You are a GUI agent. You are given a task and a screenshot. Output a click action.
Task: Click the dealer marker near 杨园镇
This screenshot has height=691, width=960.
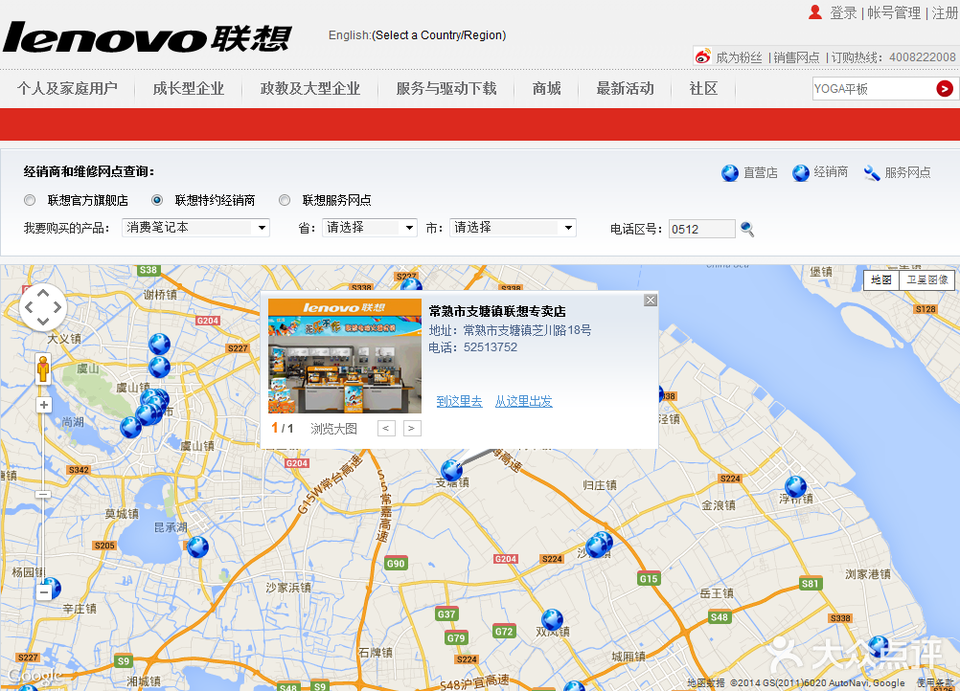pos(51,588)
